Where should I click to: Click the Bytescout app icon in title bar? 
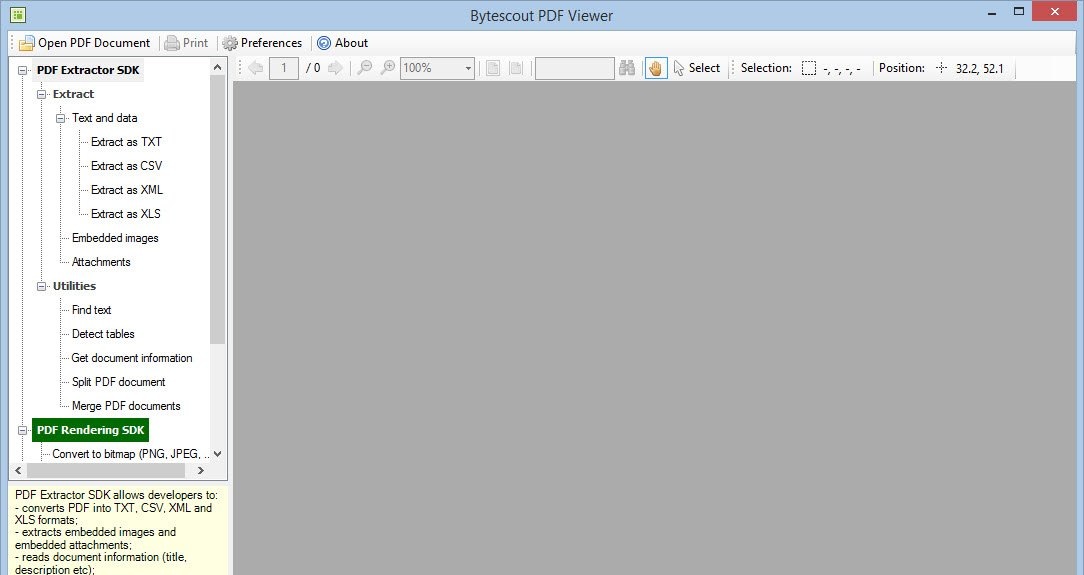18,15
